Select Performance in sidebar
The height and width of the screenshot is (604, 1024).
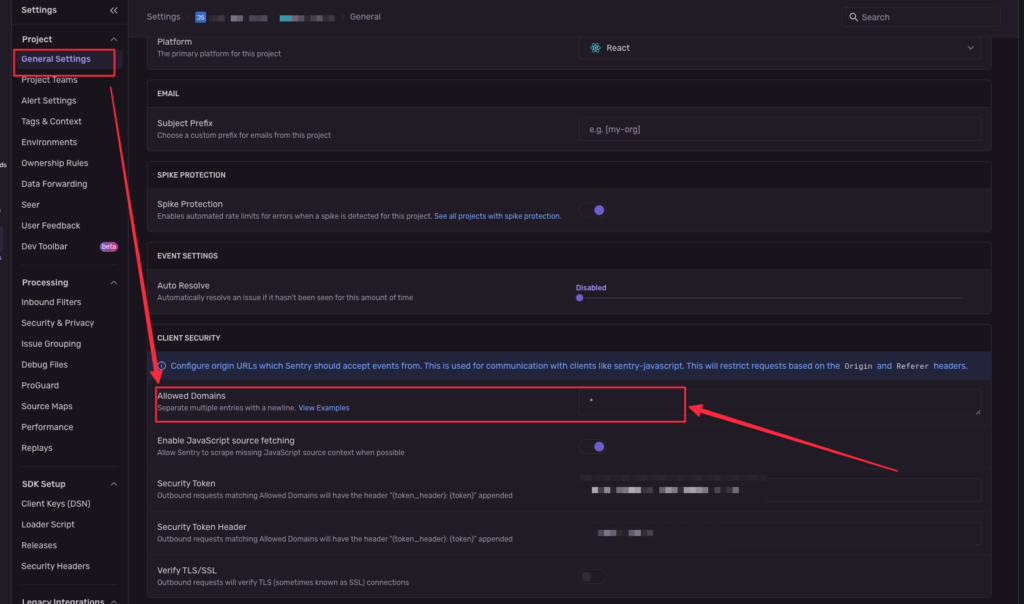pos(47,428)
